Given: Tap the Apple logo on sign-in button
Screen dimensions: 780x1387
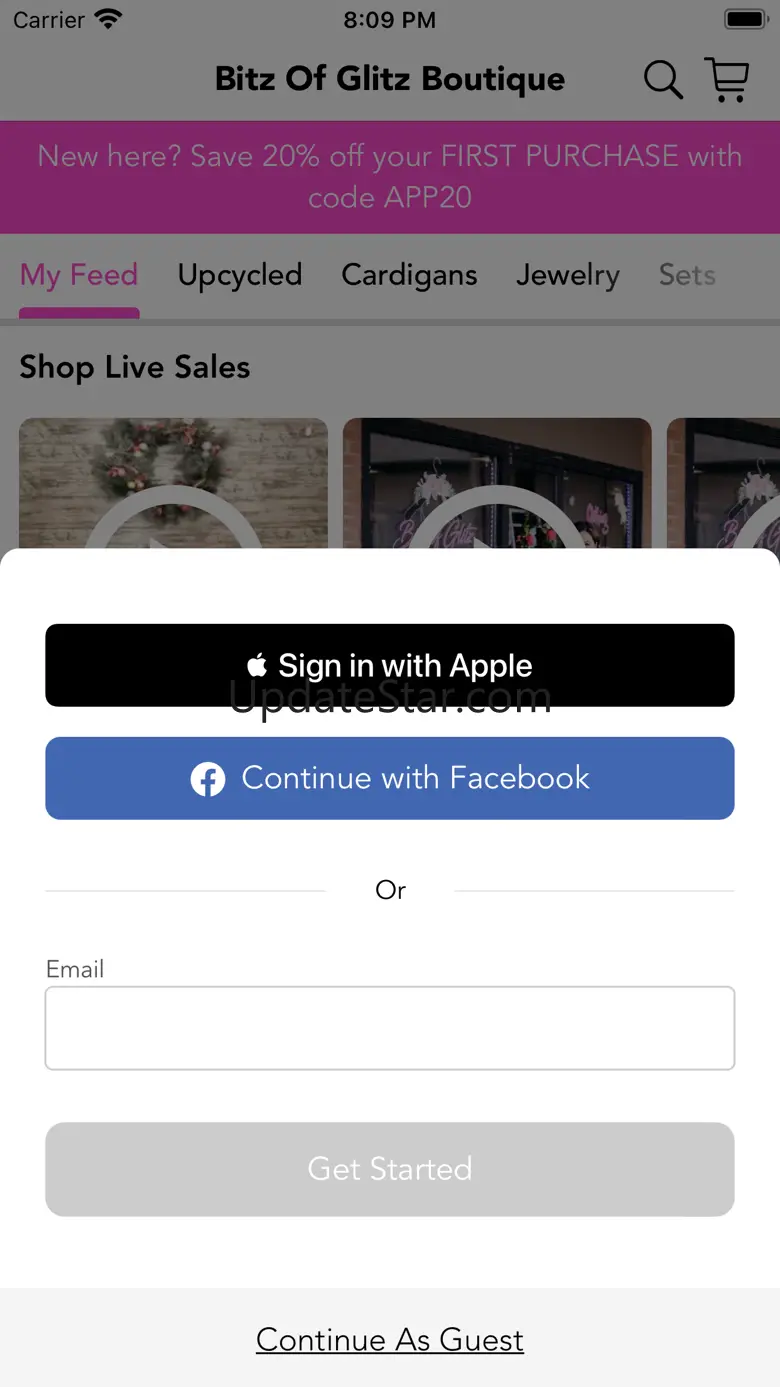Looking at the screenshot, I should 257,665.
